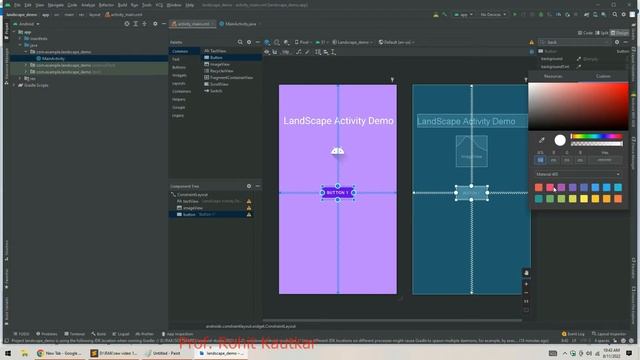This screenshot has width=640, height=360.
Task: Select Buttons category in Palette
Action: tap(179, 67)
